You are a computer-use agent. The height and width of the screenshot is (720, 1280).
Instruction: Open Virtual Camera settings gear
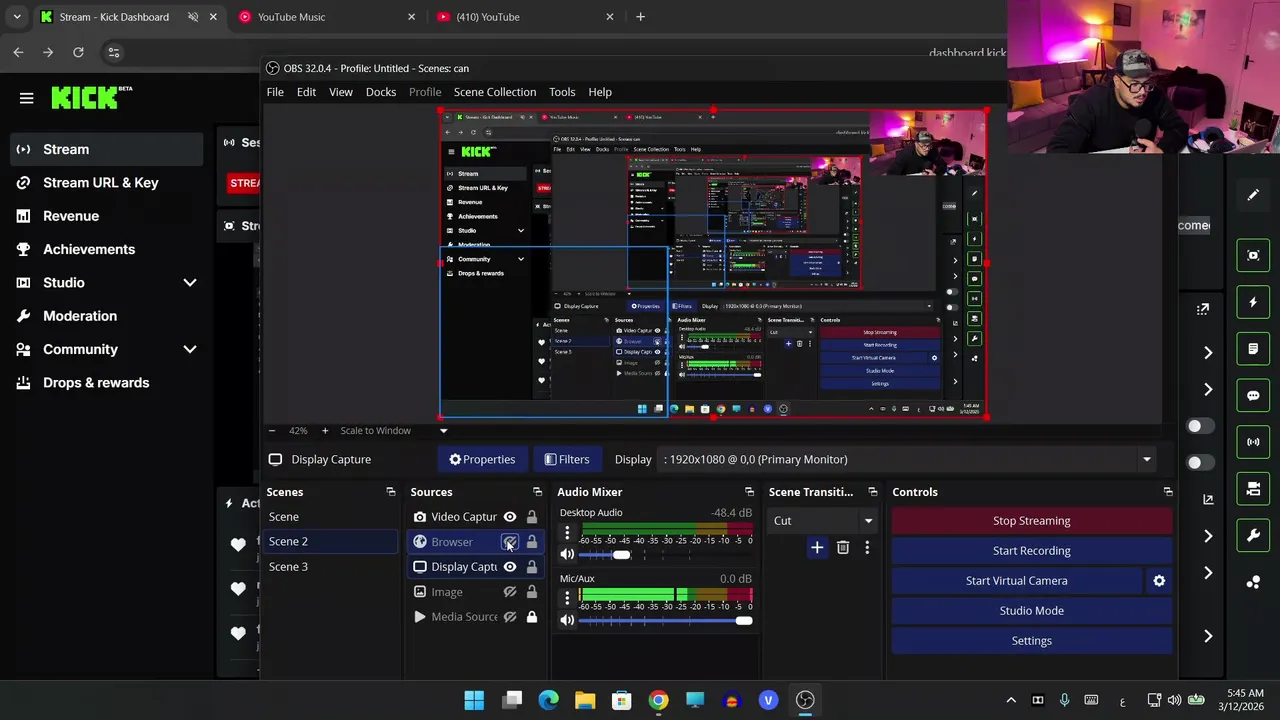point(1159,580)
